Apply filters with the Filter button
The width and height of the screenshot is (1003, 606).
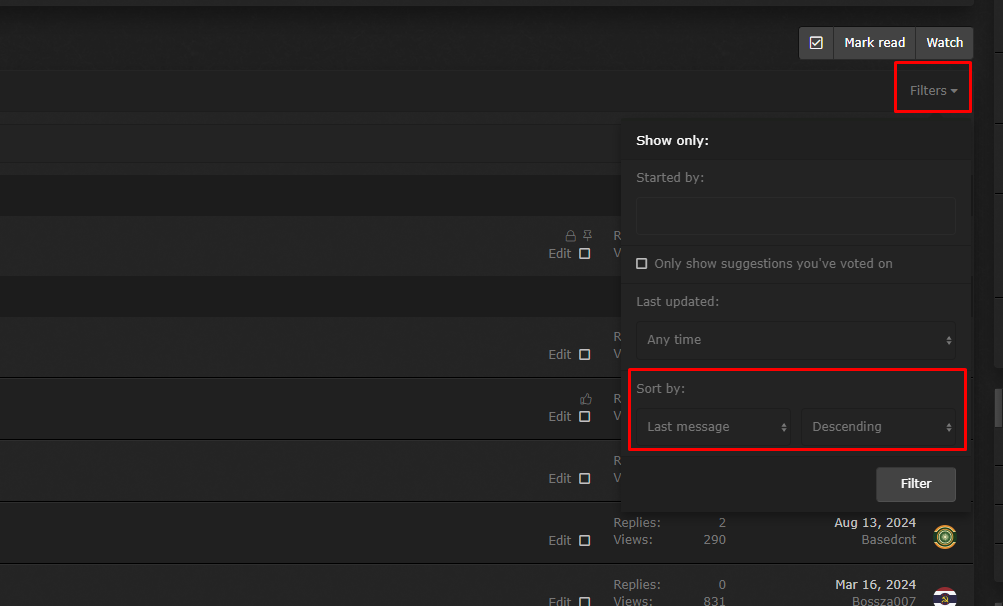(x=915, y=484)
